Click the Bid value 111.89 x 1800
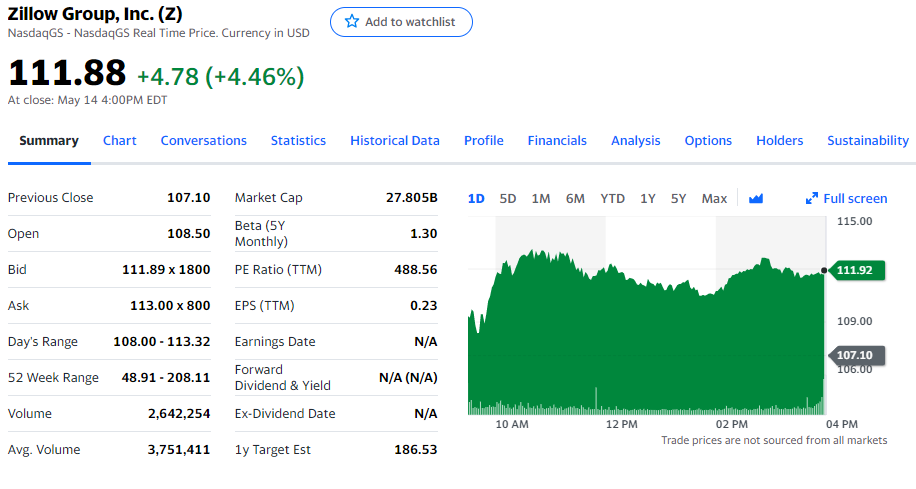Viewport: 916px width, 489px height. point(166,270)
